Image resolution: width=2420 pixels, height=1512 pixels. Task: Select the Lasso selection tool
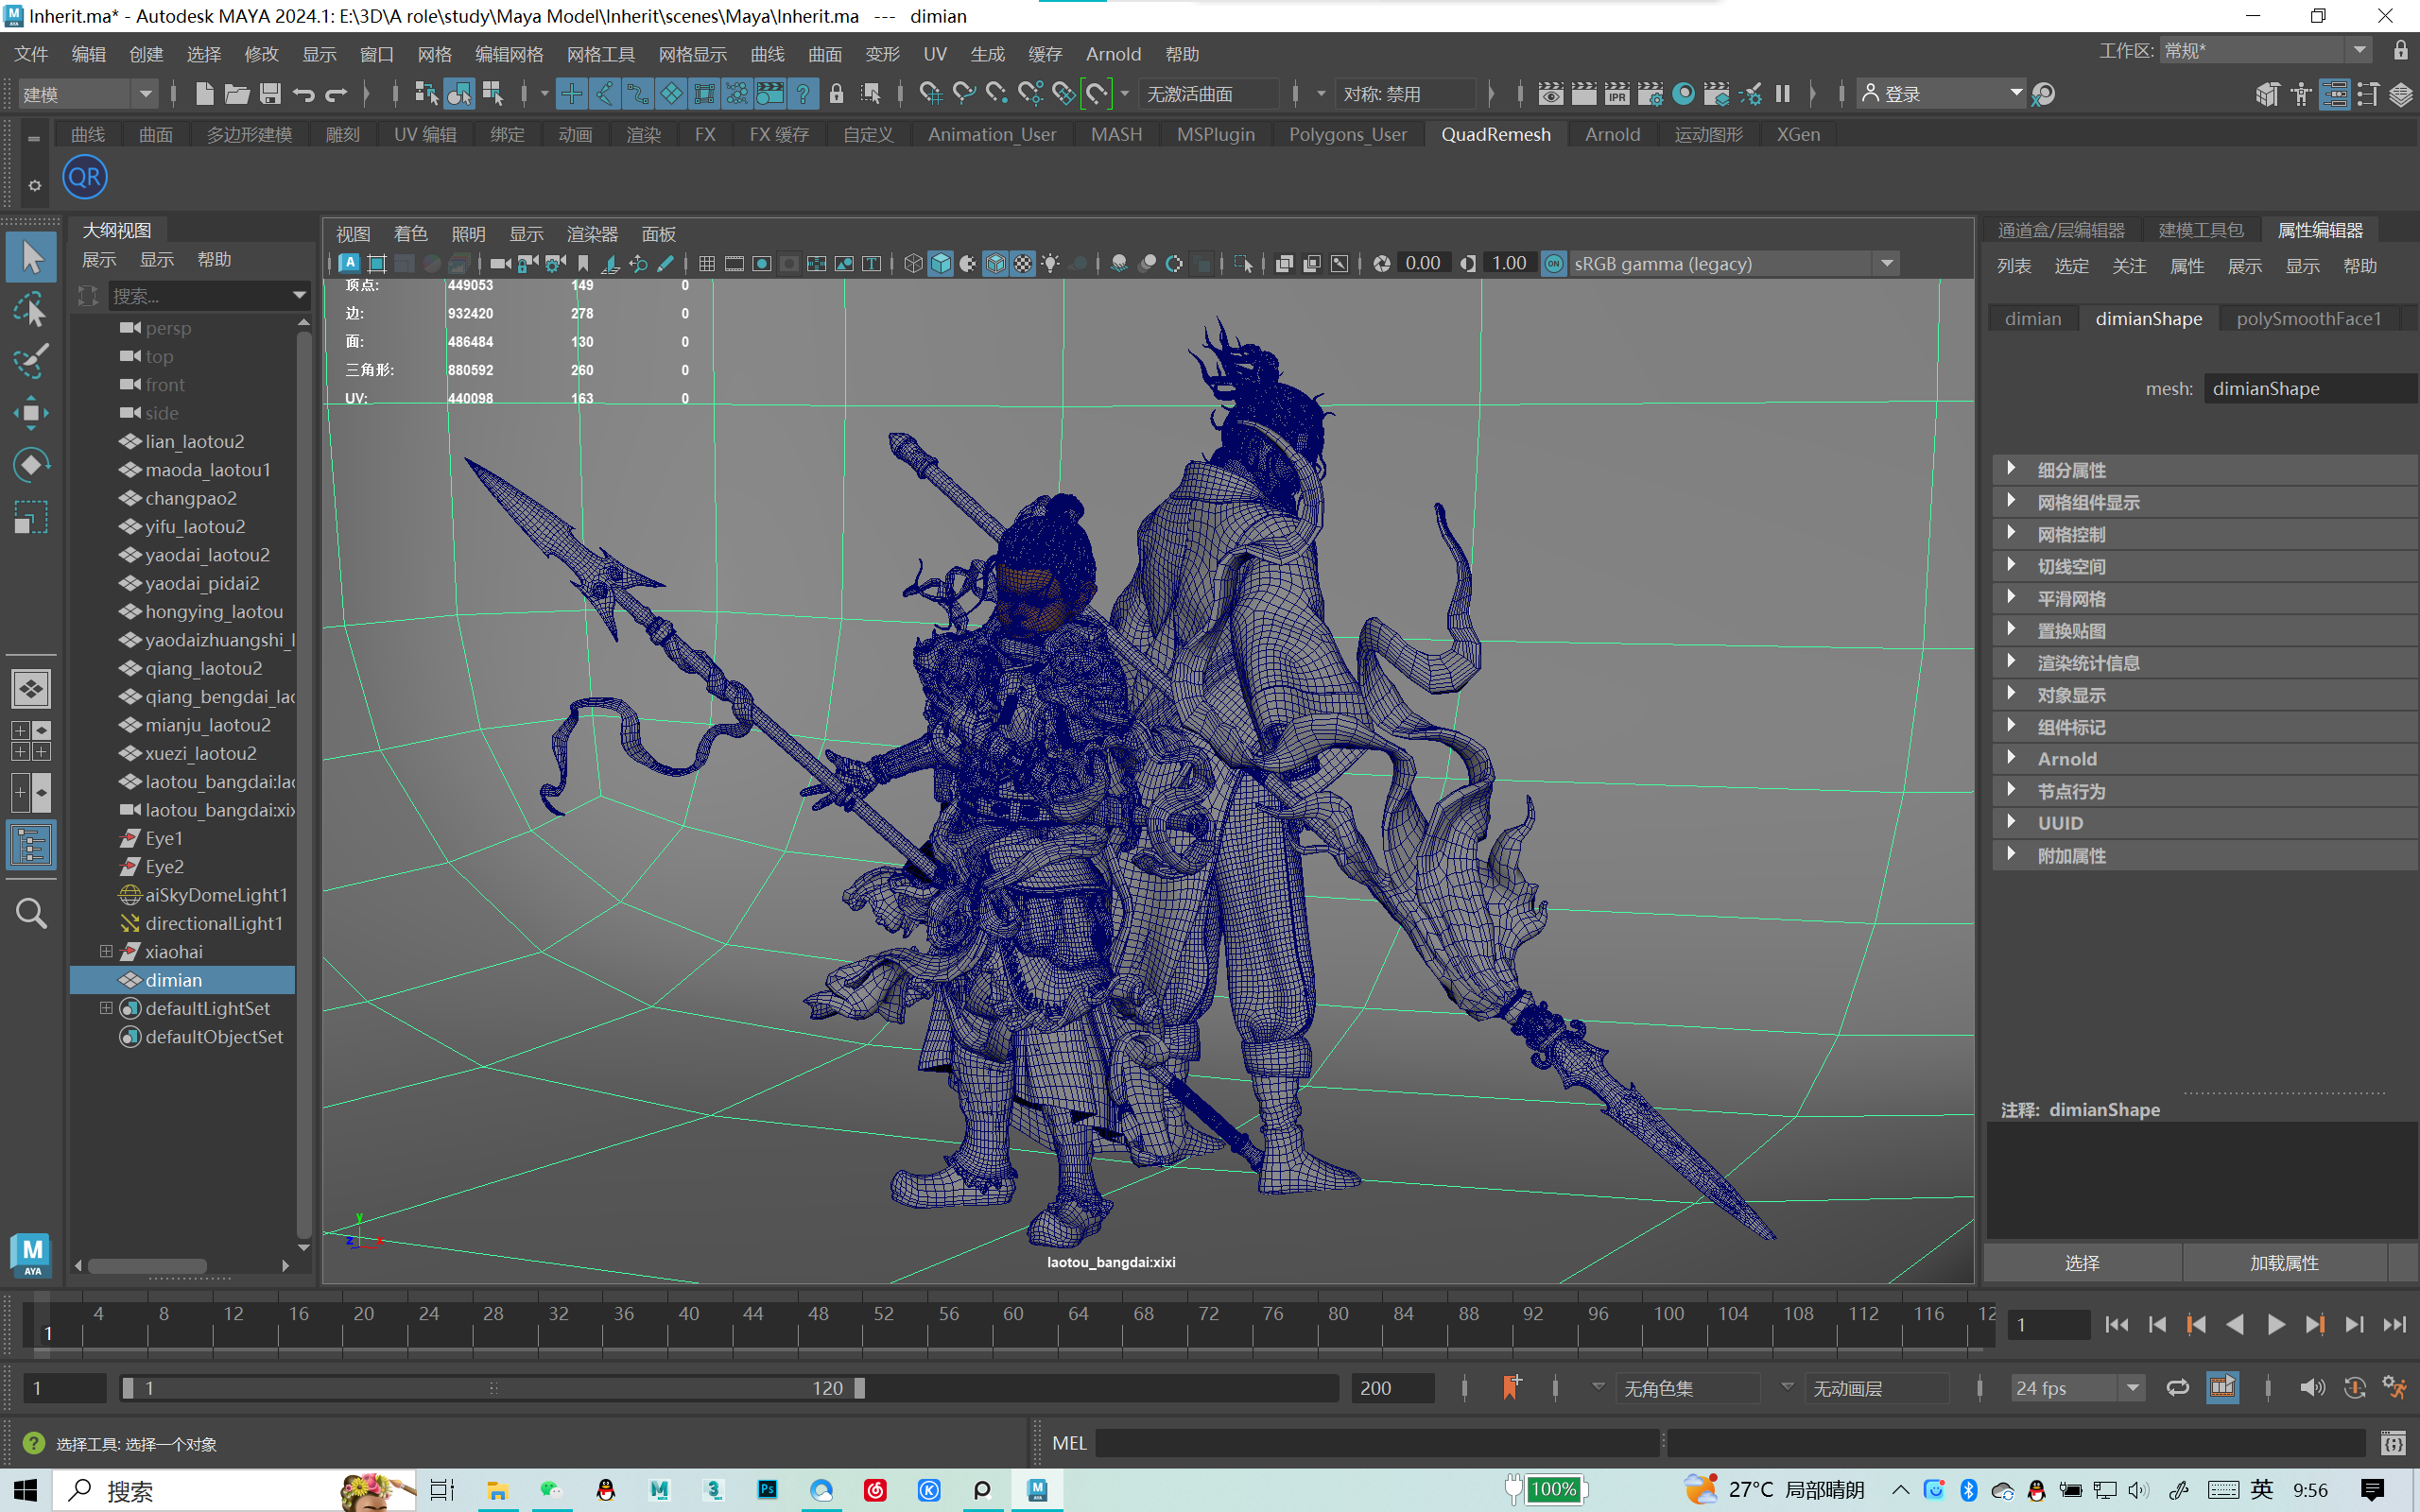30,310
